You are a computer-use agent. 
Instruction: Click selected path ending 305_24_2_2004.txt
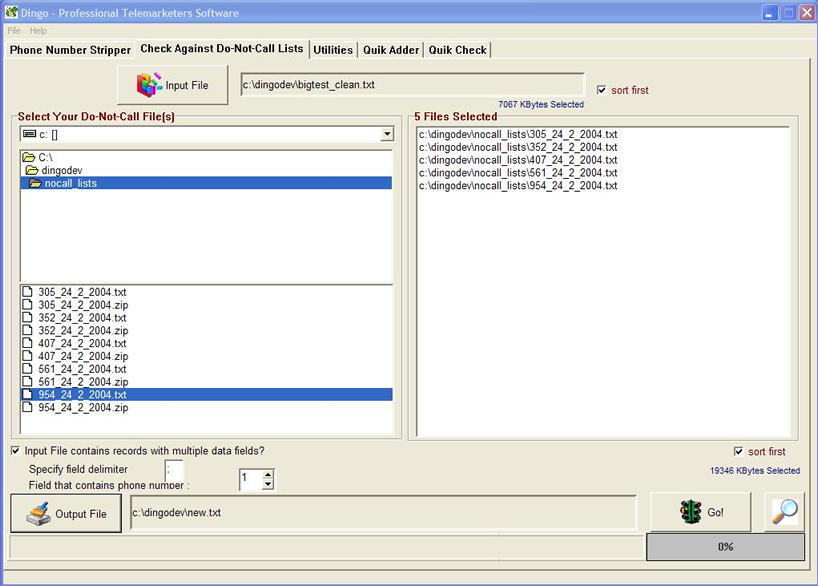[518, 134]
